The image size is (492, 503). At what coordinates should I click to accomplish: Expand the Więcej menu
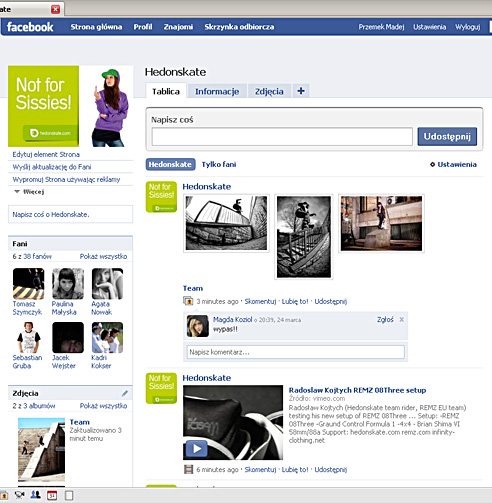pyautogui.click(x=29, y=192)
